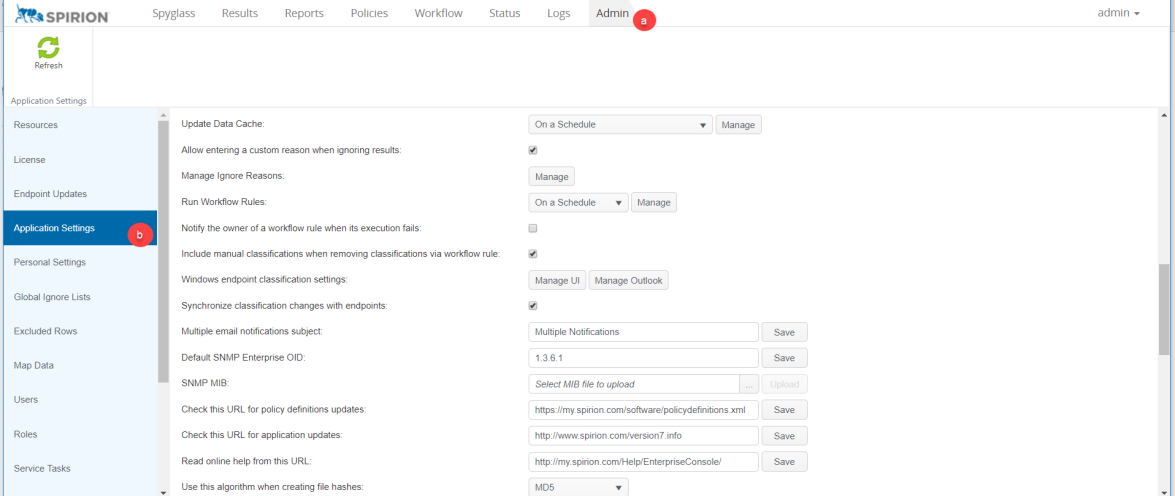The height and width of the screenshot is (496, 1175).
Task: Click Manage button for Ignore Reasons
Action: 551,177
